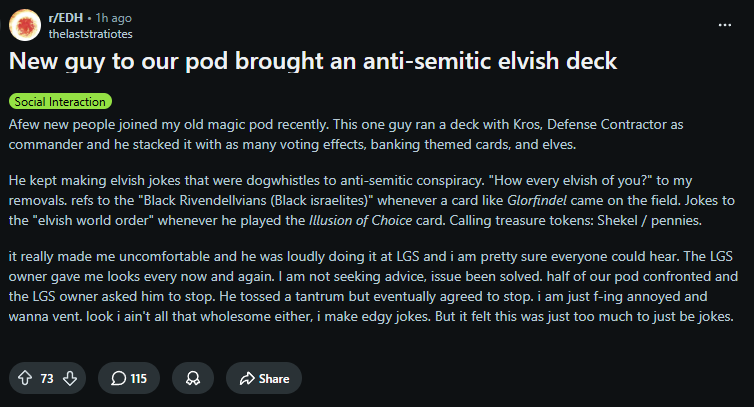The height and width of the screenshot is (407, 754).
Task: Upvote the anti-semitic elvish deck post
Action: (x=25, y=378)
